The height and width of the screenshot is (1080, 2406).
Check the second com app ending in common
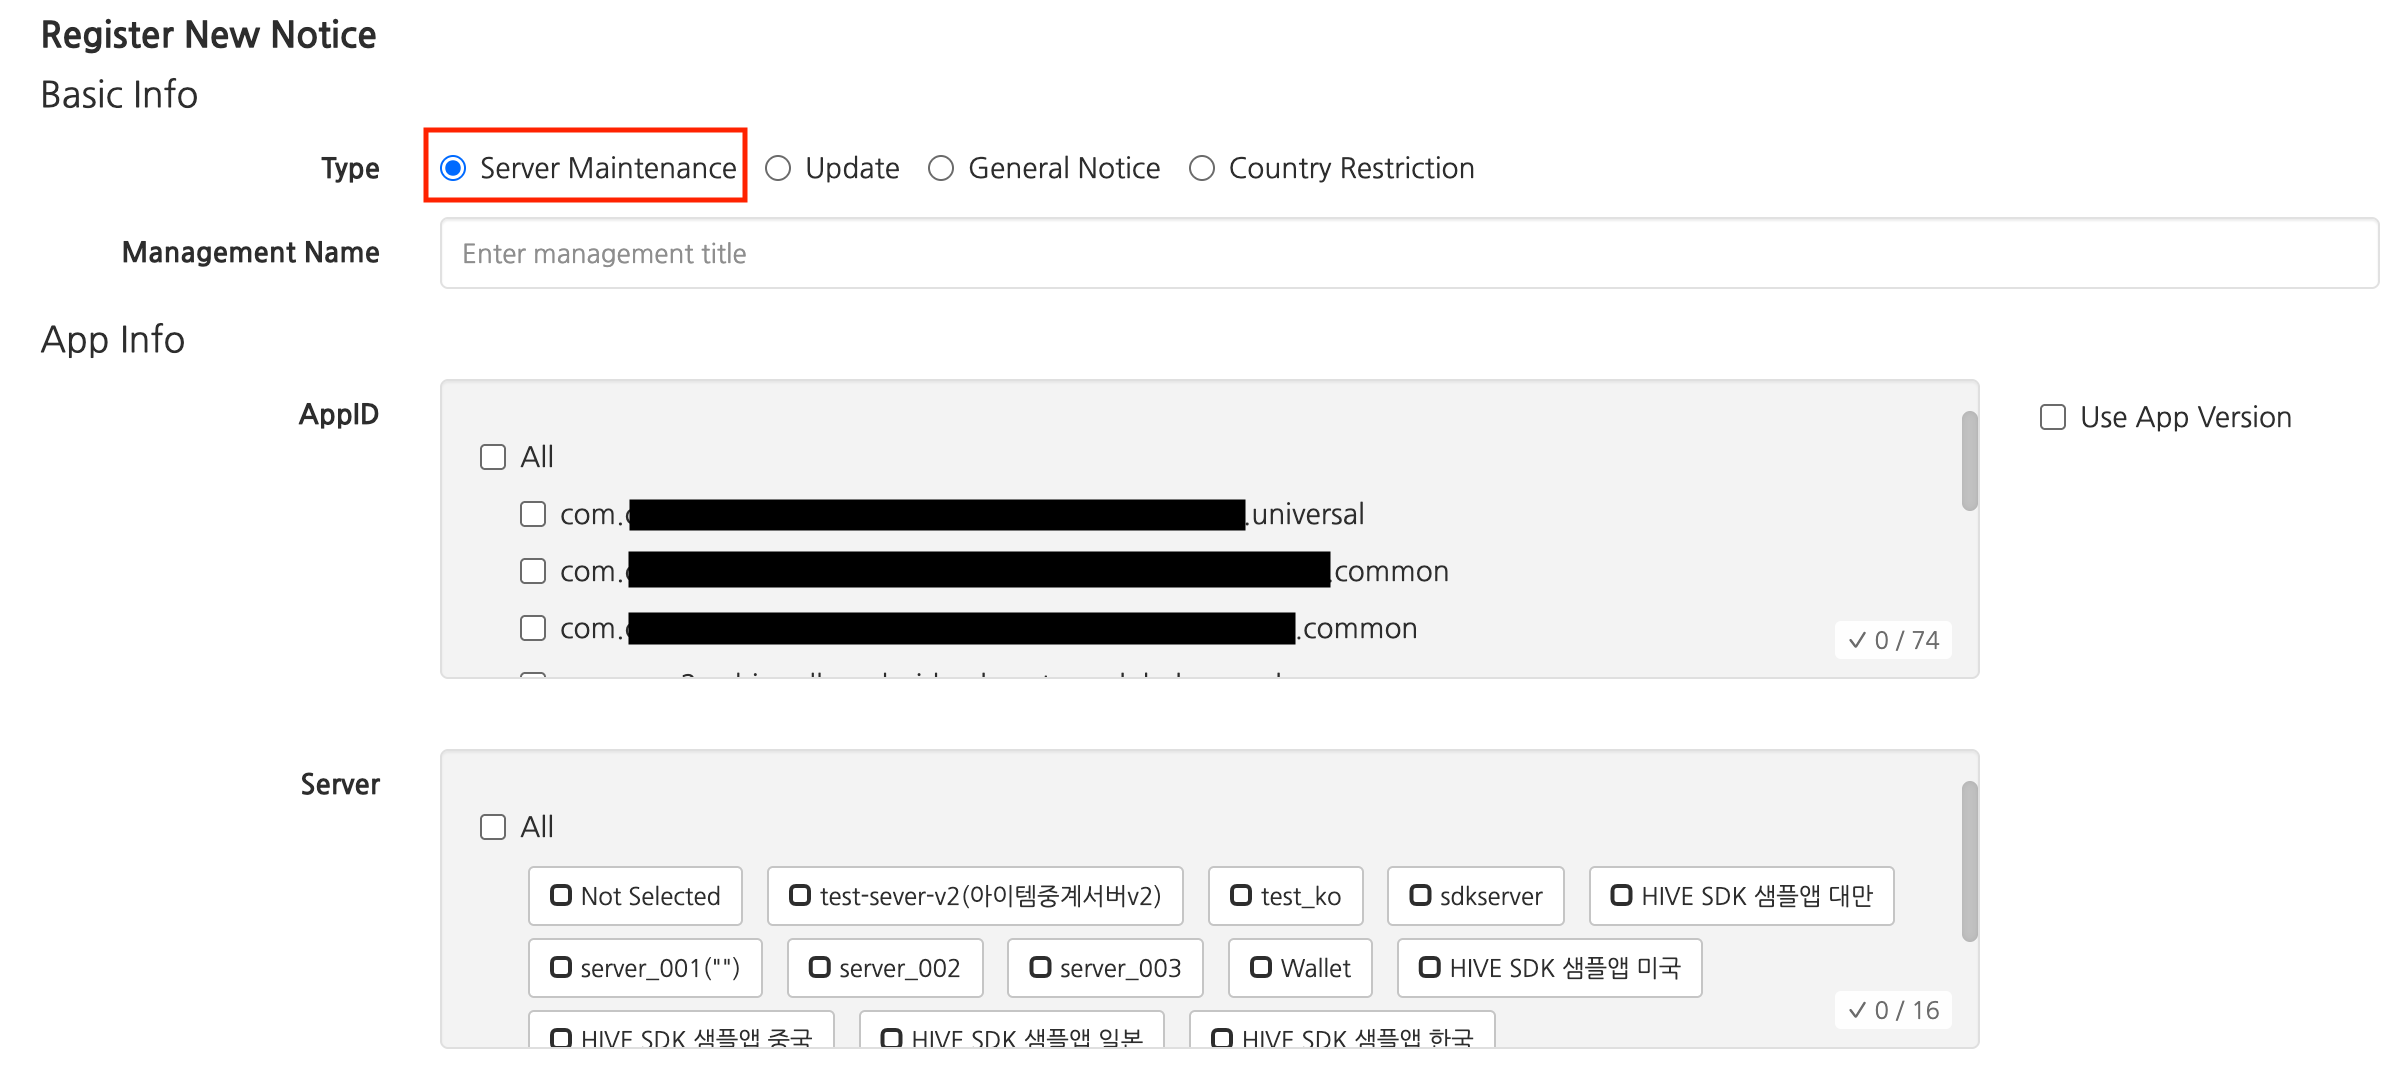(533, 628)
